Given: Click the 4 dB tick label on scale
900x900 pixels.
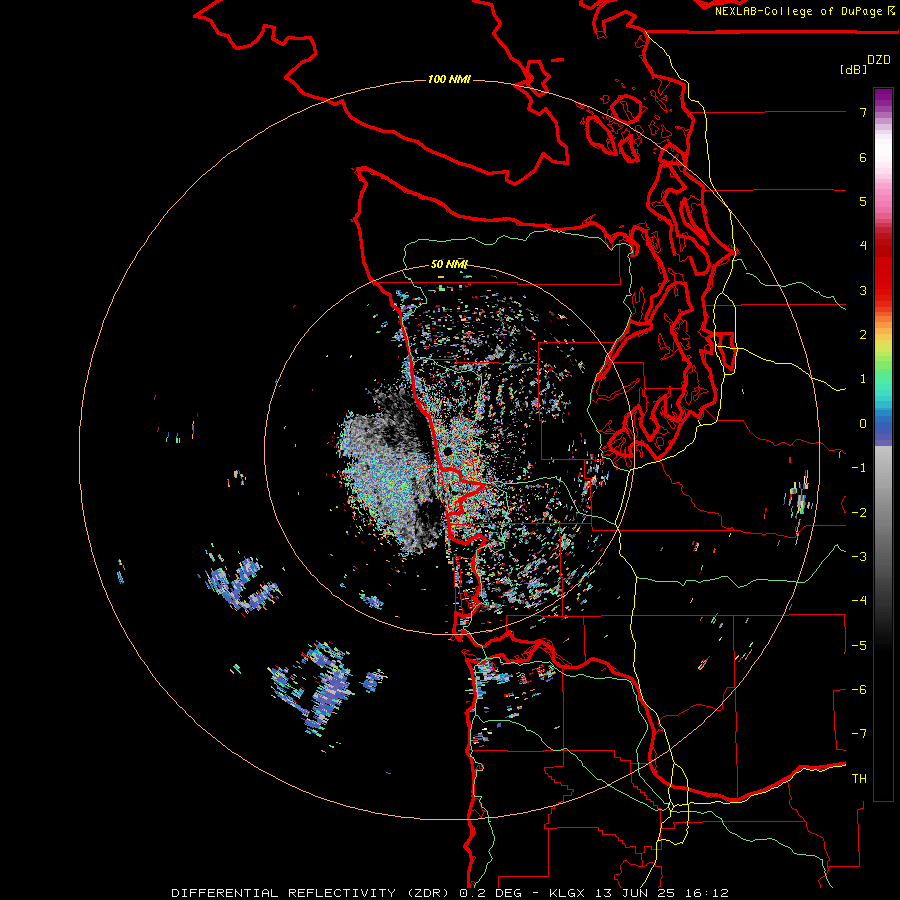Looking at the screenshot, I should pyautogui.click(x=863, y=246).
